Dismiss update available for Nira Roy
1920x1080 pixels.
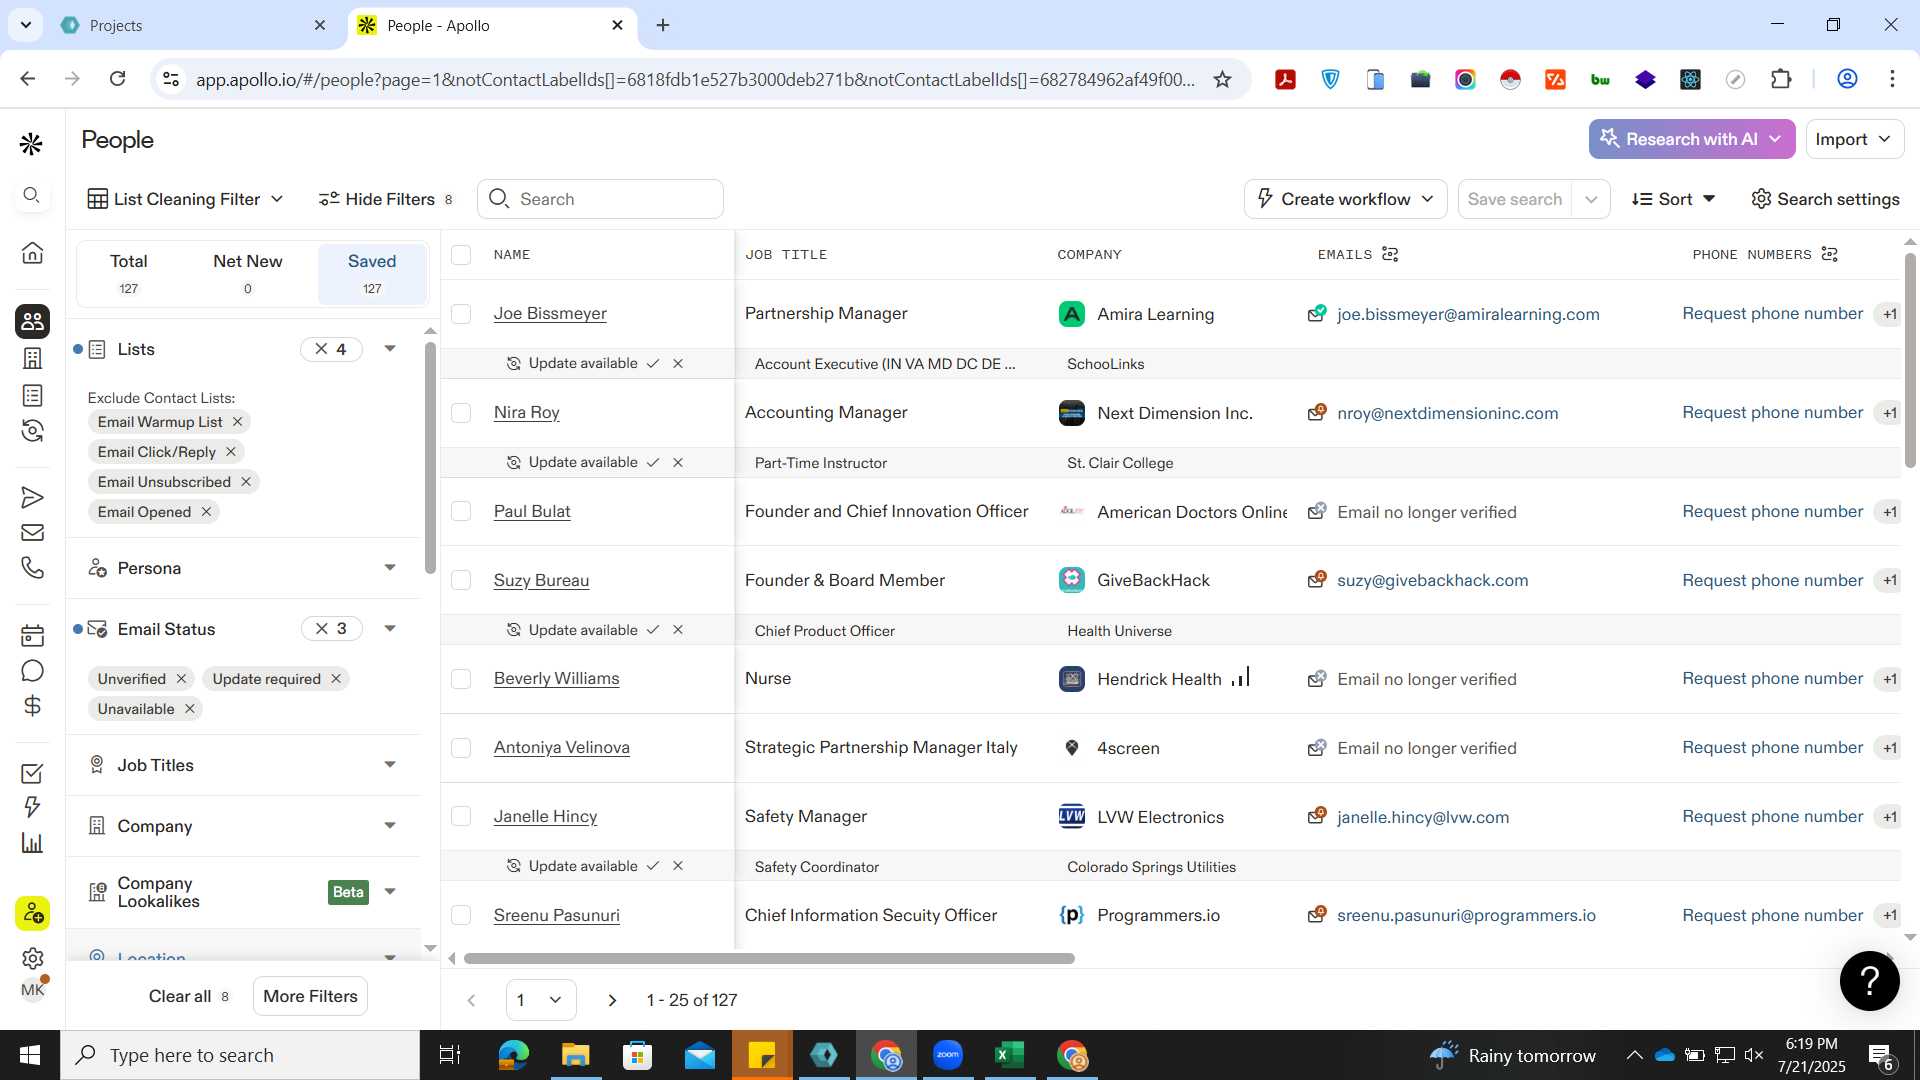tap(678, 463)
